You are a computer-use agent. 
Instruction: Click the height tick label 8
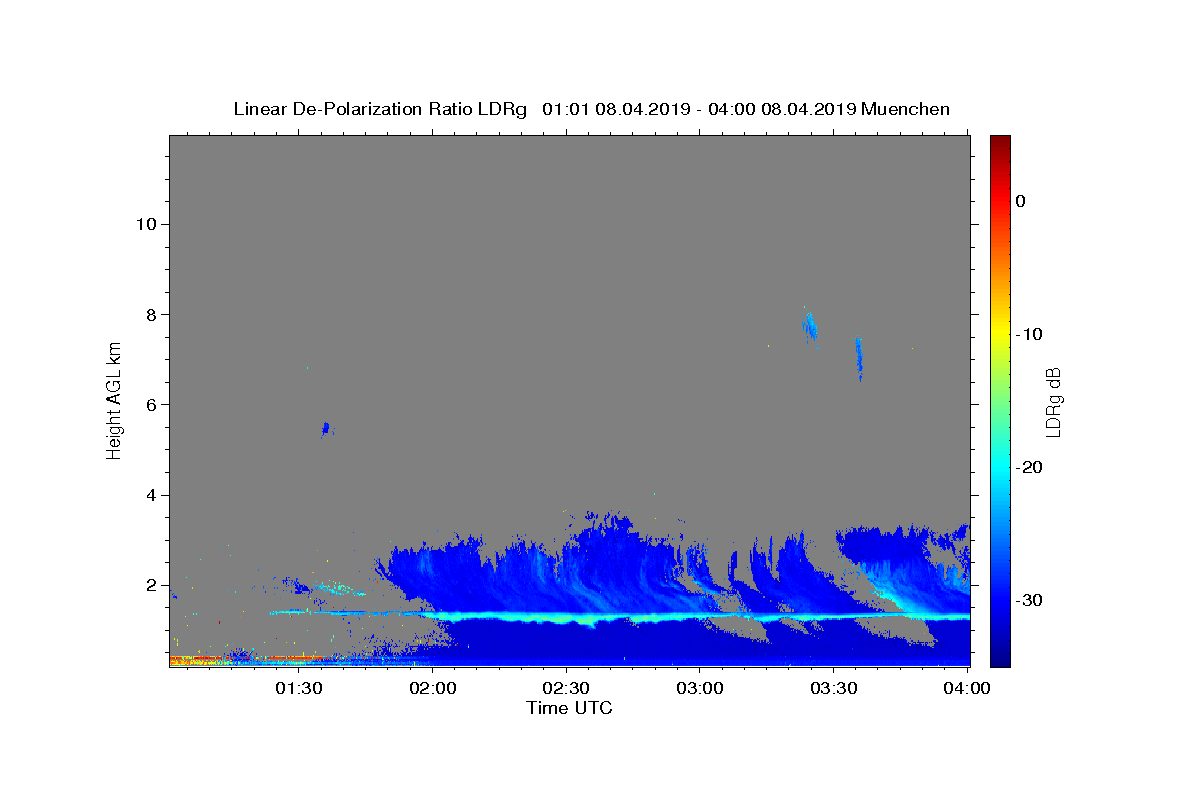(x=152, y=314)
